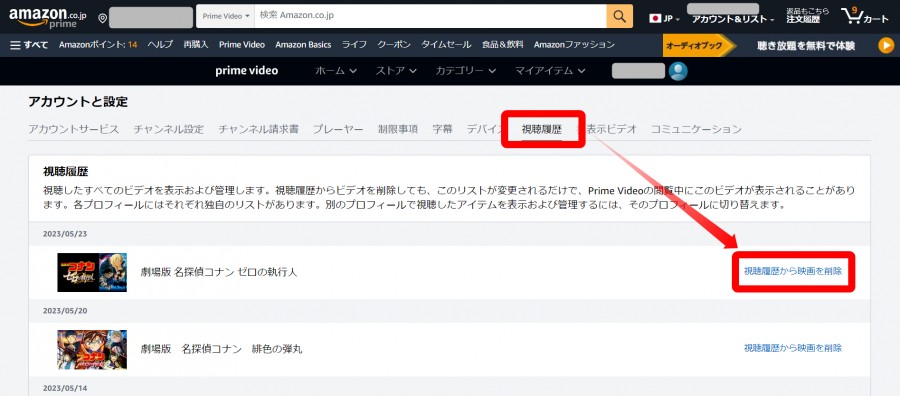Switch to チャンネル請求書 tab
The height and width of the screenshot is (396, 900).
258,129
